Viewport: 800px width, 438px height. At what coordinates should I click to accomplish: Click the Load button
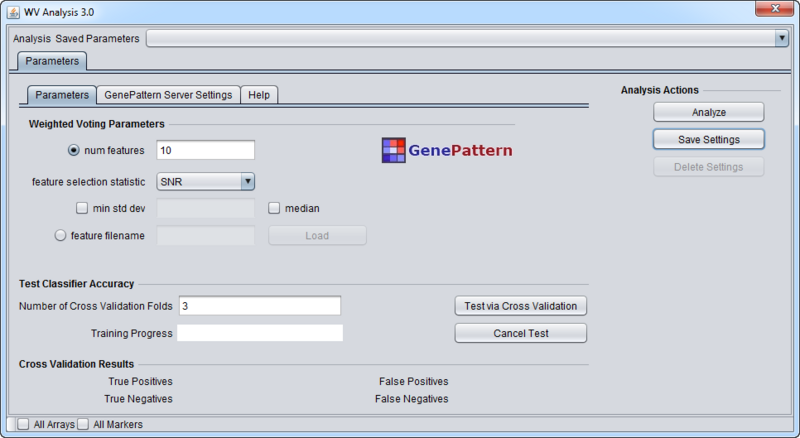[x=317, y=235]
